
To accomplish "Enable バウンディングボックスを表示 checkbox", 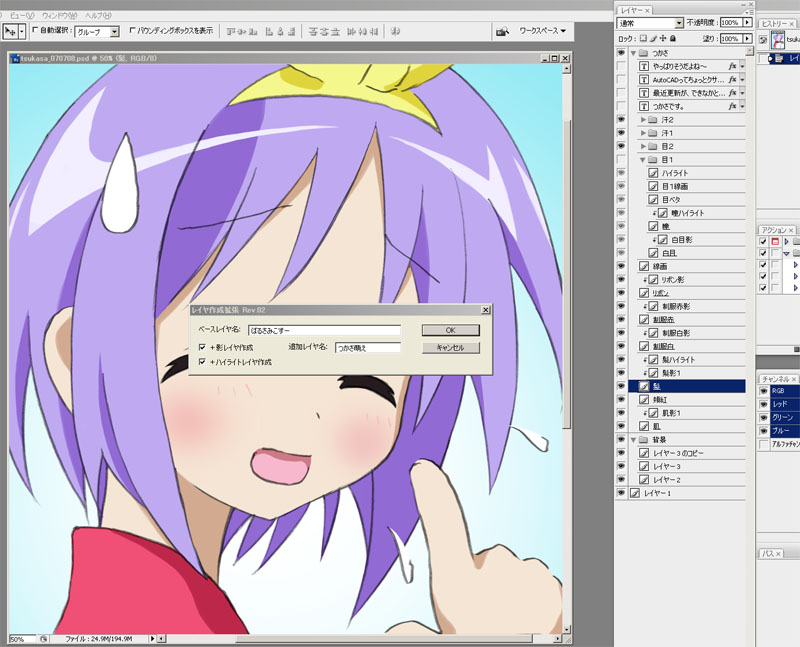I will (x=133, y=30).
